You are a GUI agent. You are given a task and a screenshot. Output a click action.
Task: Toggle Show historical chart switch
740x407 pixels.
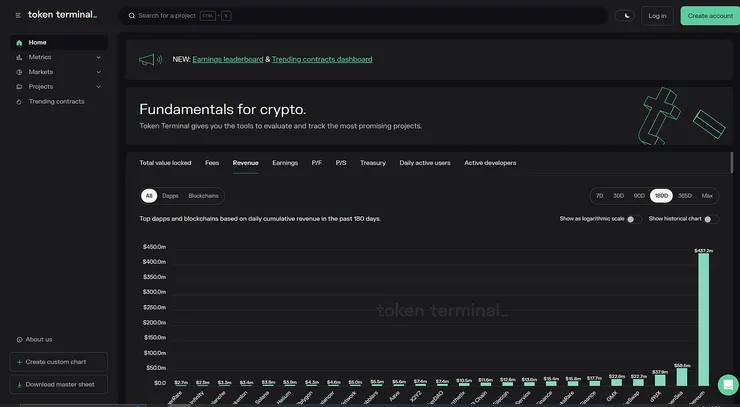pyautogui.click(x=711, y=219)
